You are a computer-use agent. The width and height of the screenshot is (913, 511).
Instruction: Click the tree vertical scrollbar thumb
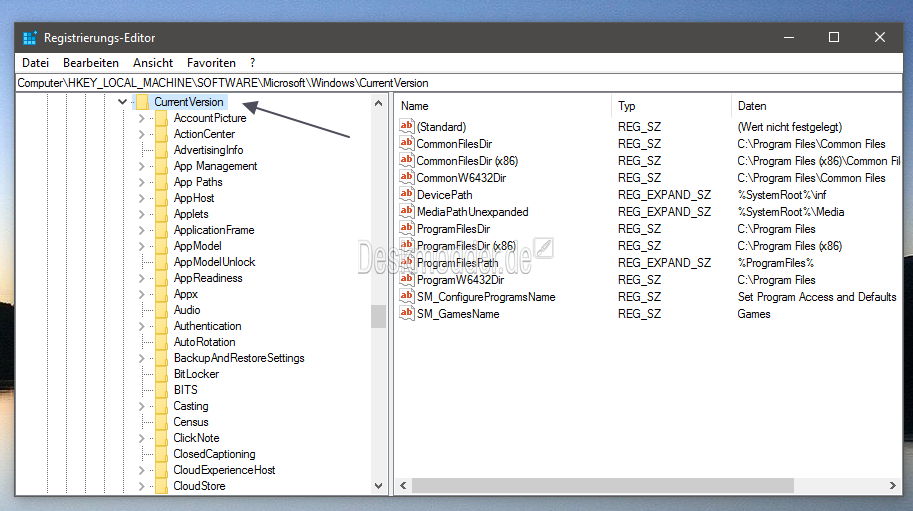378,316
